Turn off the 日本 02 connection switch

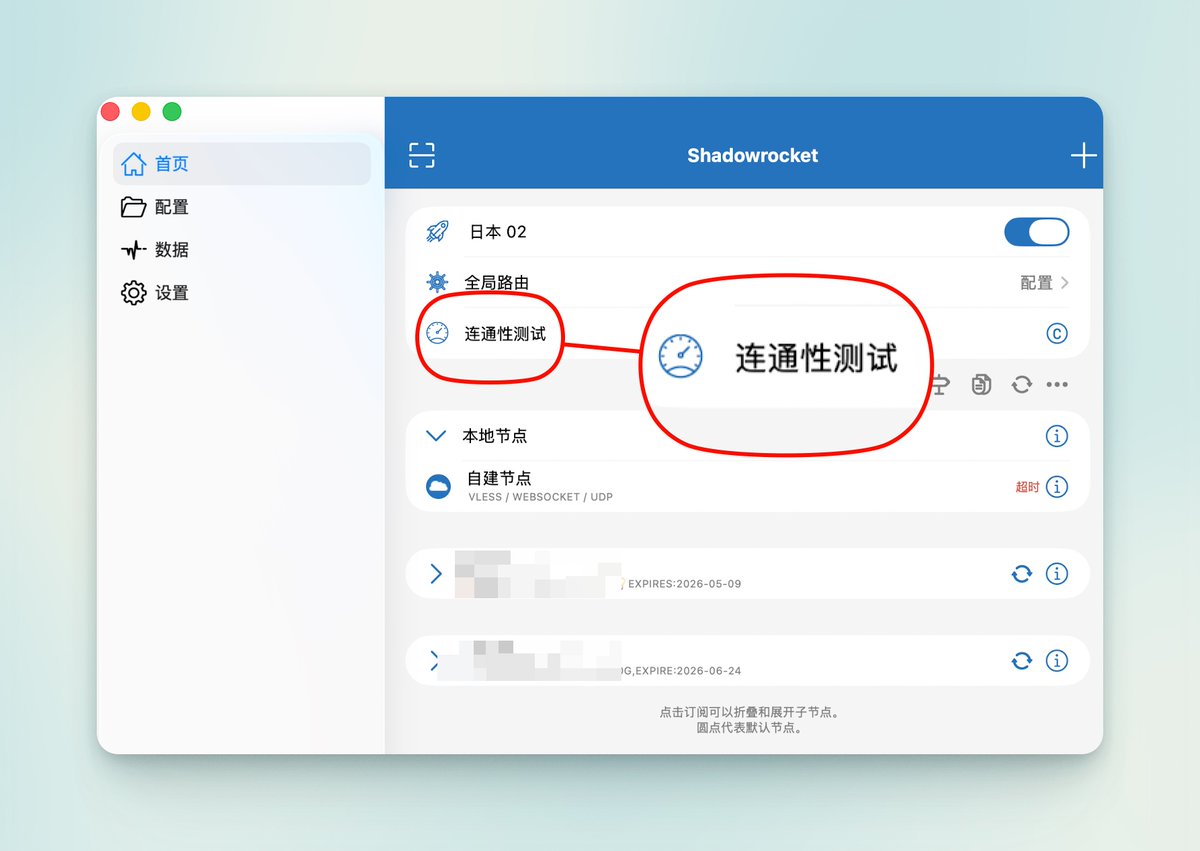coord(1036,232)
